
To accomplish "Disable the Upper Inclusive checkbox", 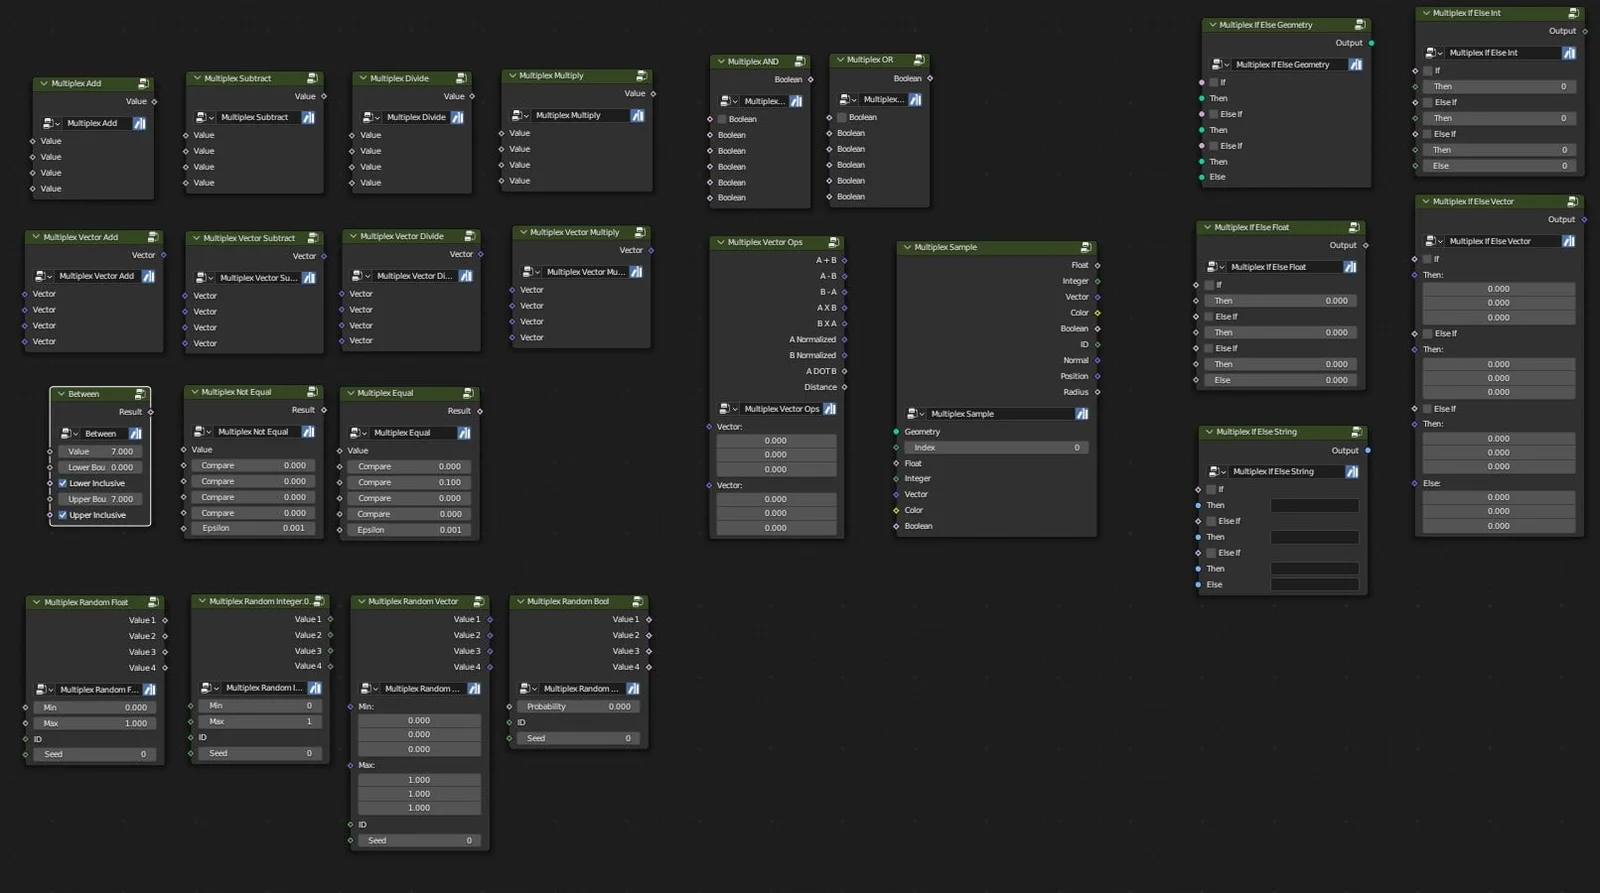I will [63, 516].
